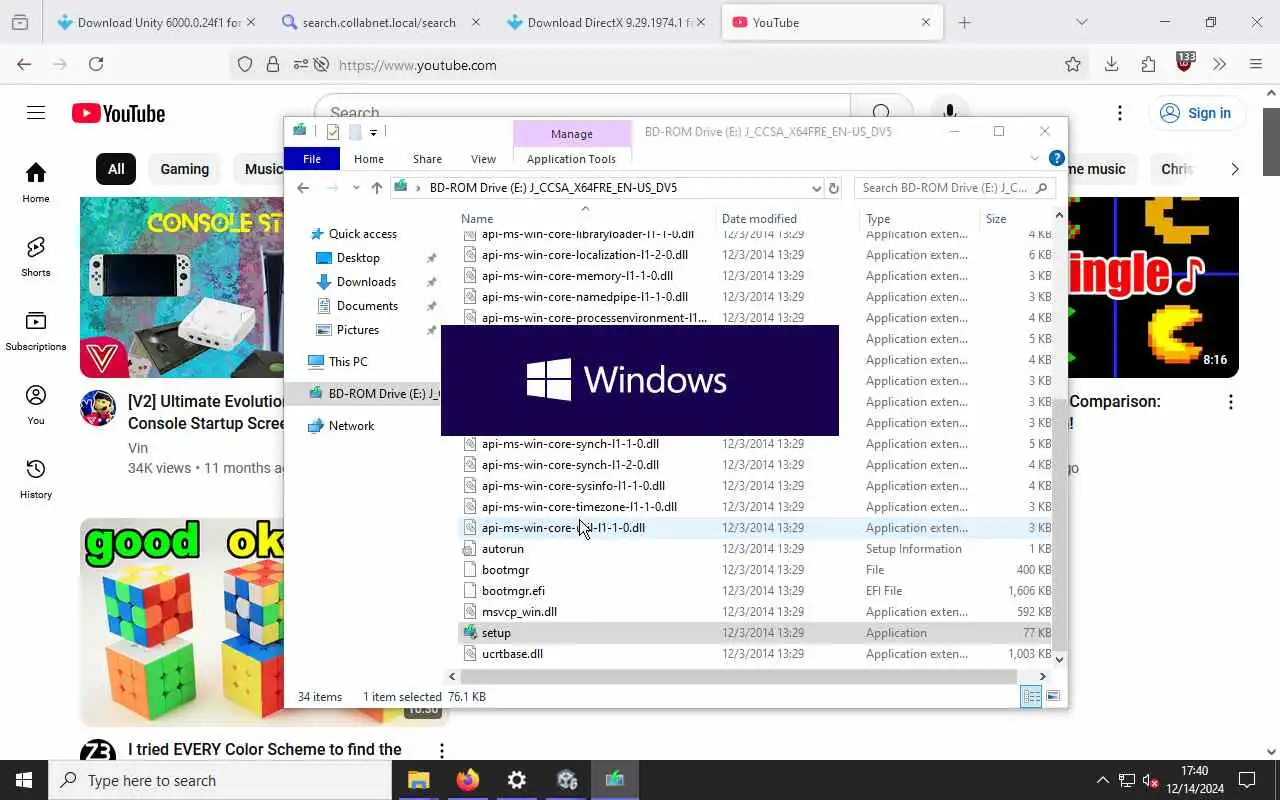The width and height of the screenshot is (1280, 800).
Task: Bookmark this page with the star icon
Action: click(x=1073, y=64)
